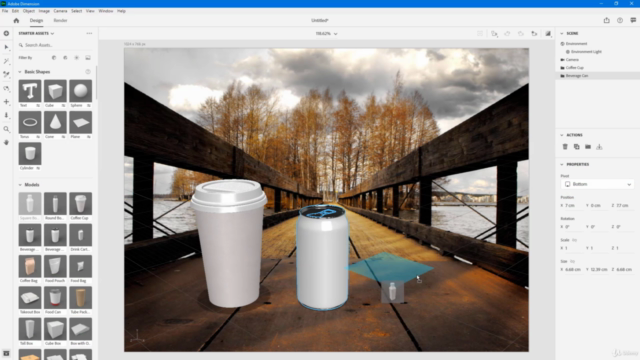Open the Pivot Bottom dropdown
This screenshot has width=640, height=360.
[598, 184]
